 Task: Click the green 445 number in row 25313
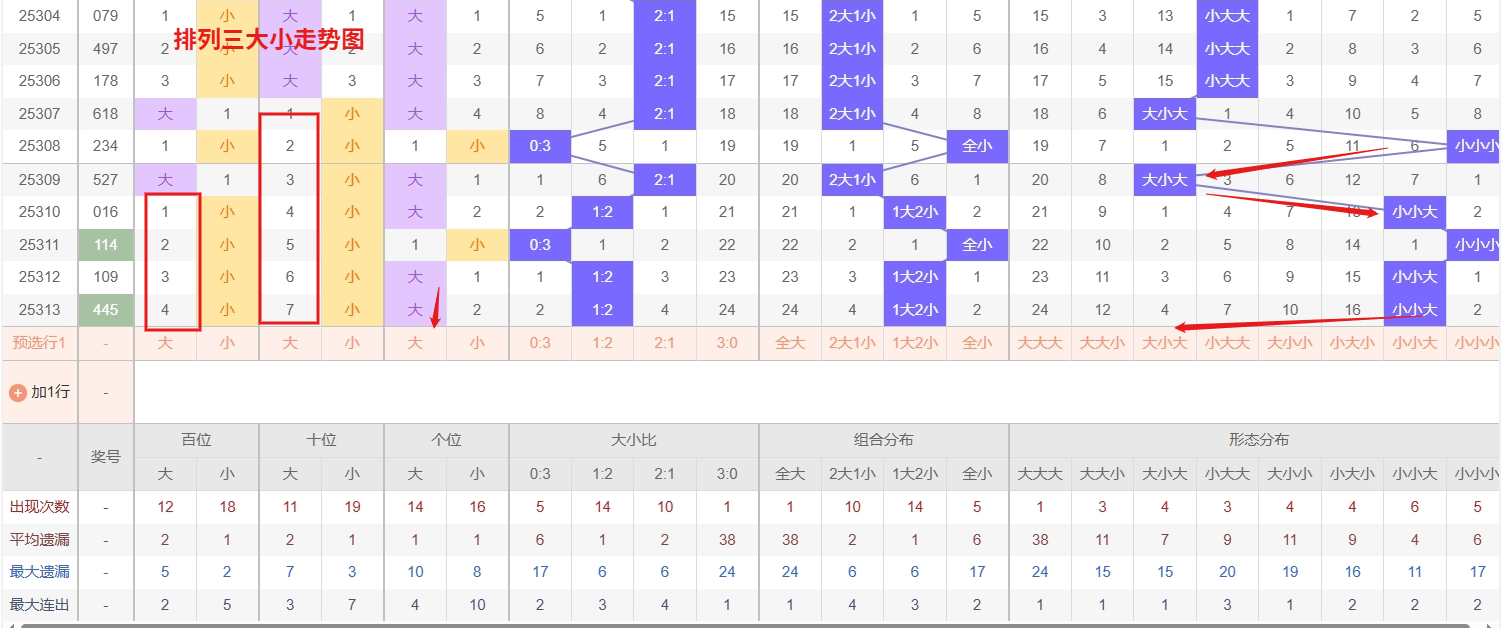(x=106, y=310)
